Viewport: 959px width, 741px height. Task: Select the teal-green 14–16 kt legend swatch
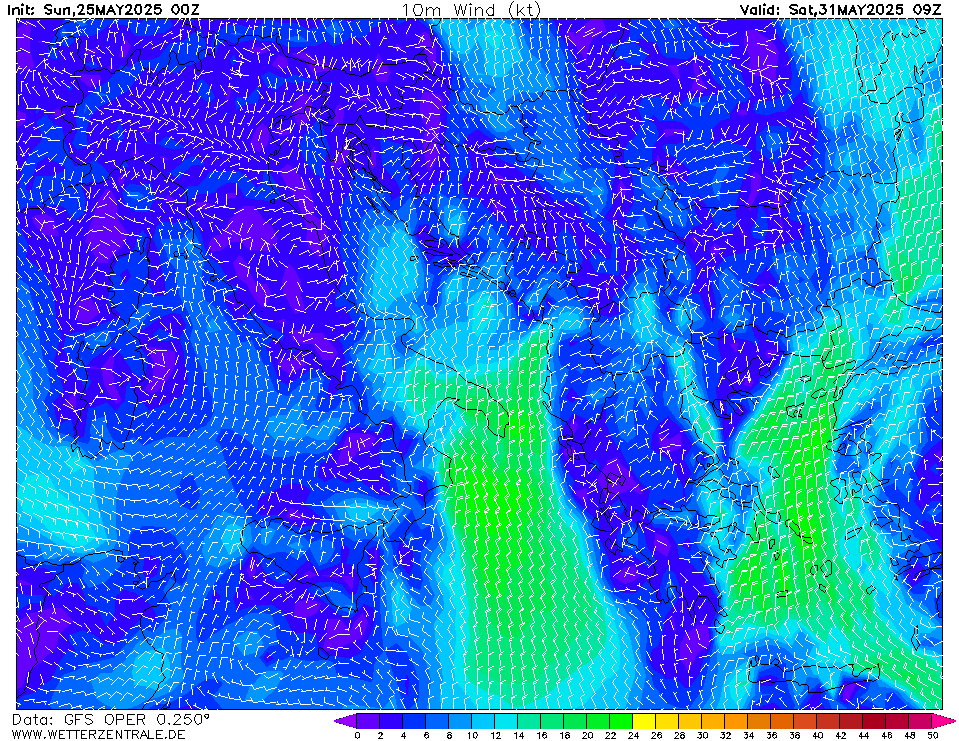(530, 721)
